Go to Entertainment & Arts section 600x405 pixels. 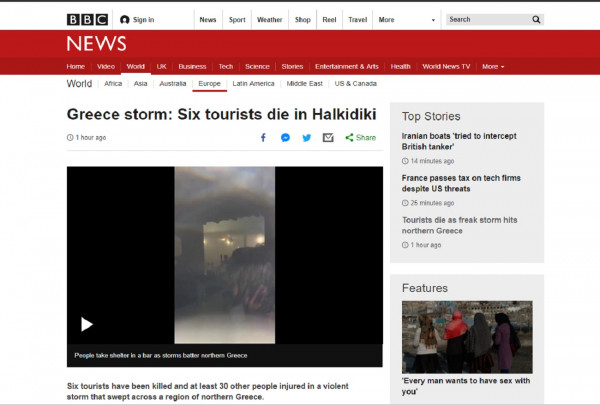(x=346, y=66)
